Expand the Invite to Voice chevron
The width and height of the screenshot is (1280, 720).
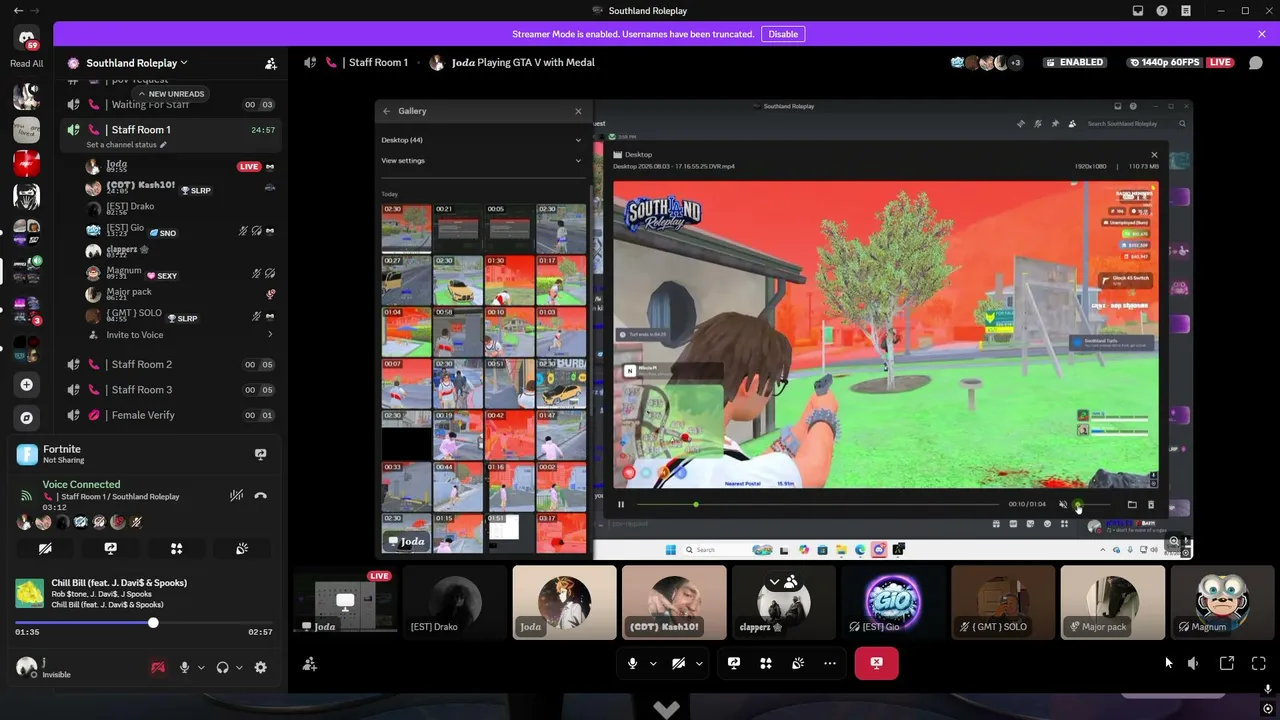coord(270,335)
